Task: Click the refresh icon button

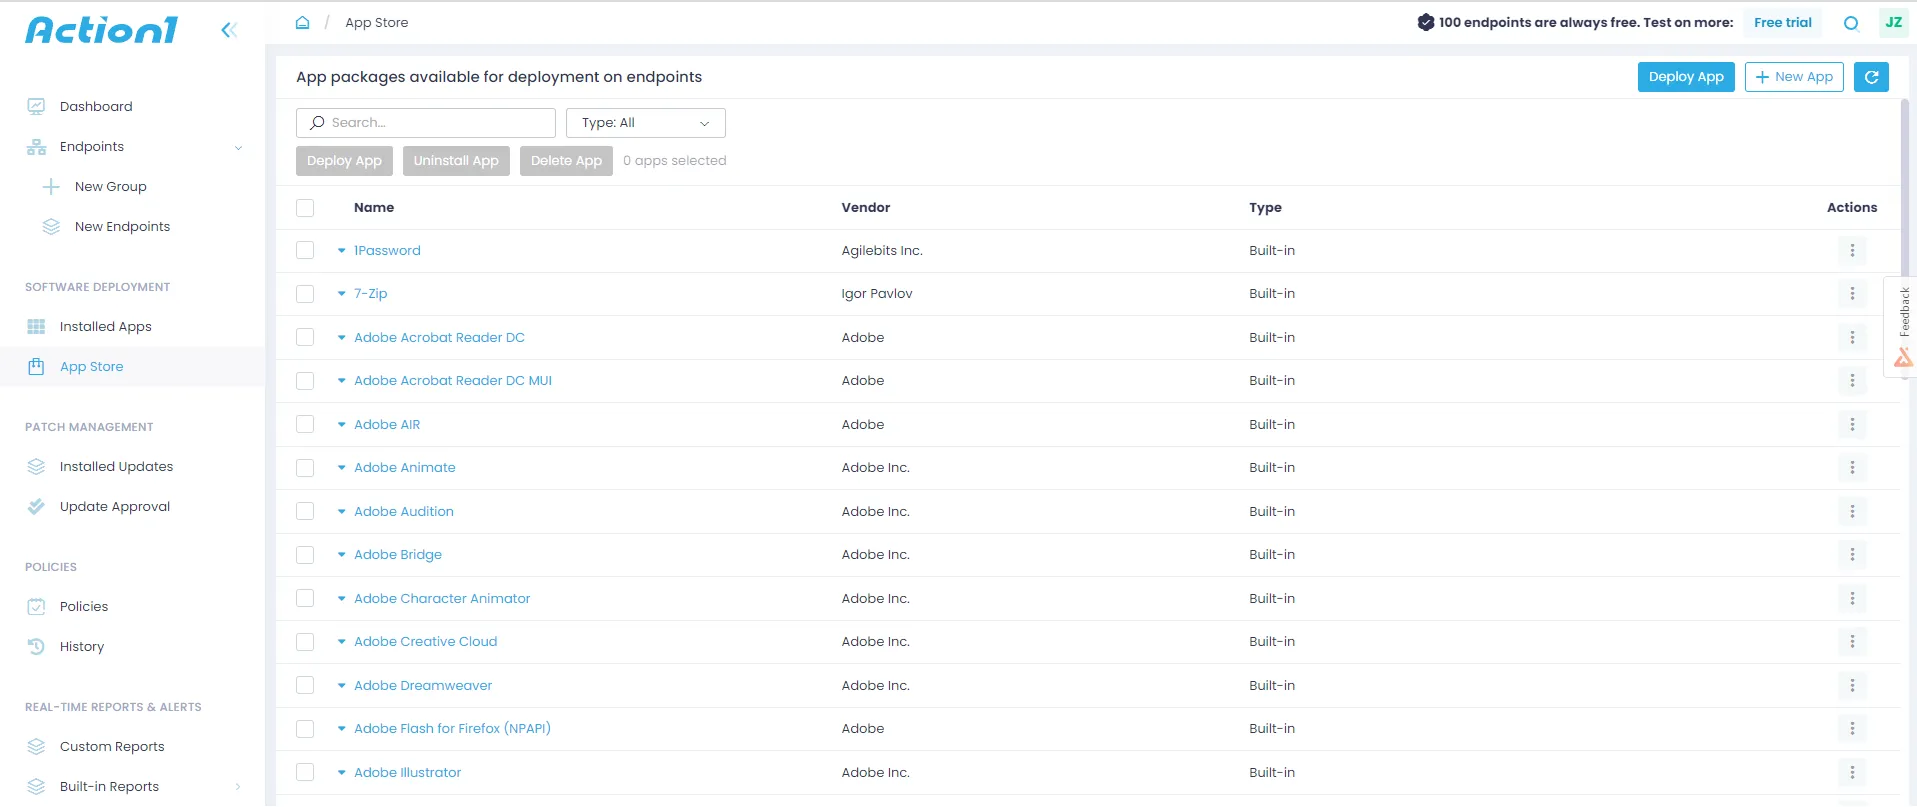Action: [x=1870, y=77]
